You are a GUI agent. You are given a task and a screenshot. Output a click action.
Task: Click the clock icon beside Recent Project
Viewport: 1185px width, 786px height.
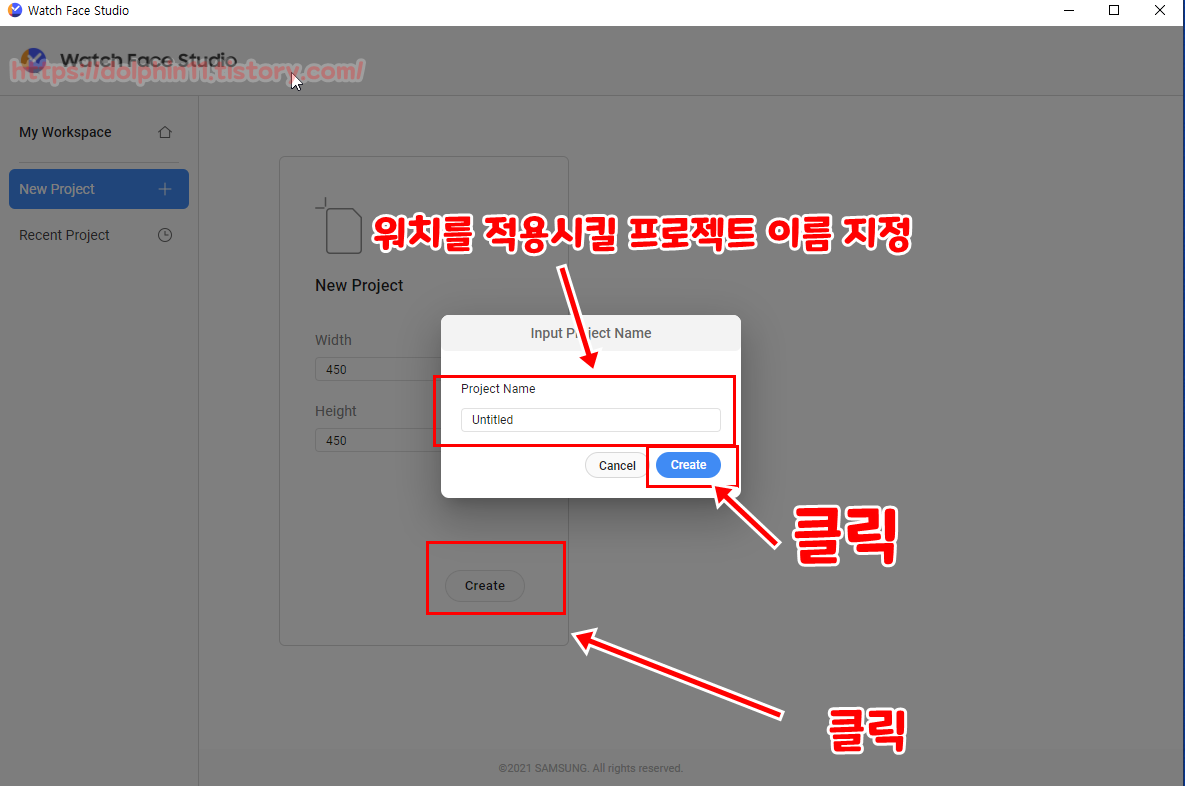(165, 235)
